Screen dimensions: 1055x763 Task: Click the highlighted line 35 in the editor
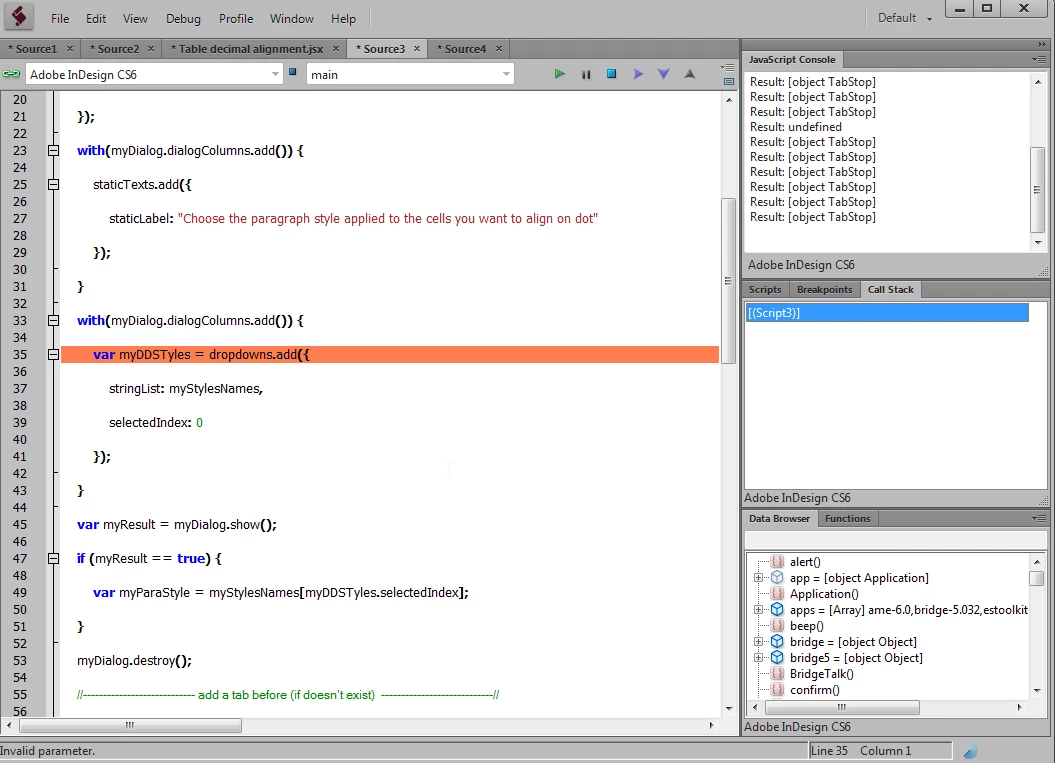[x=390, y=355]
